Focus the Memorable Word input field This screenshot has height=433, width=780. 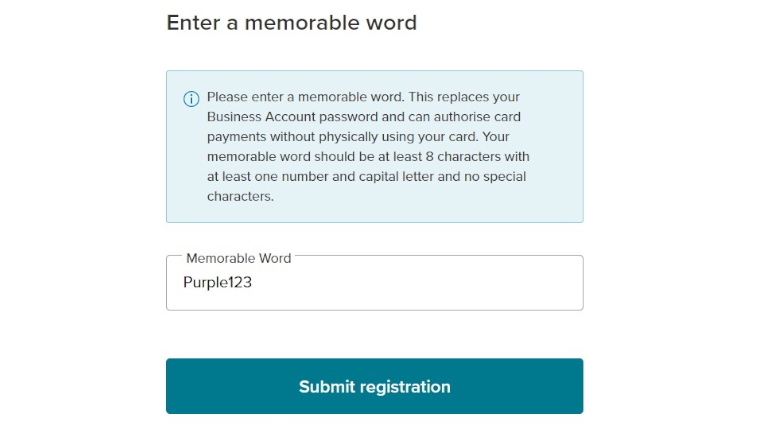375,283
